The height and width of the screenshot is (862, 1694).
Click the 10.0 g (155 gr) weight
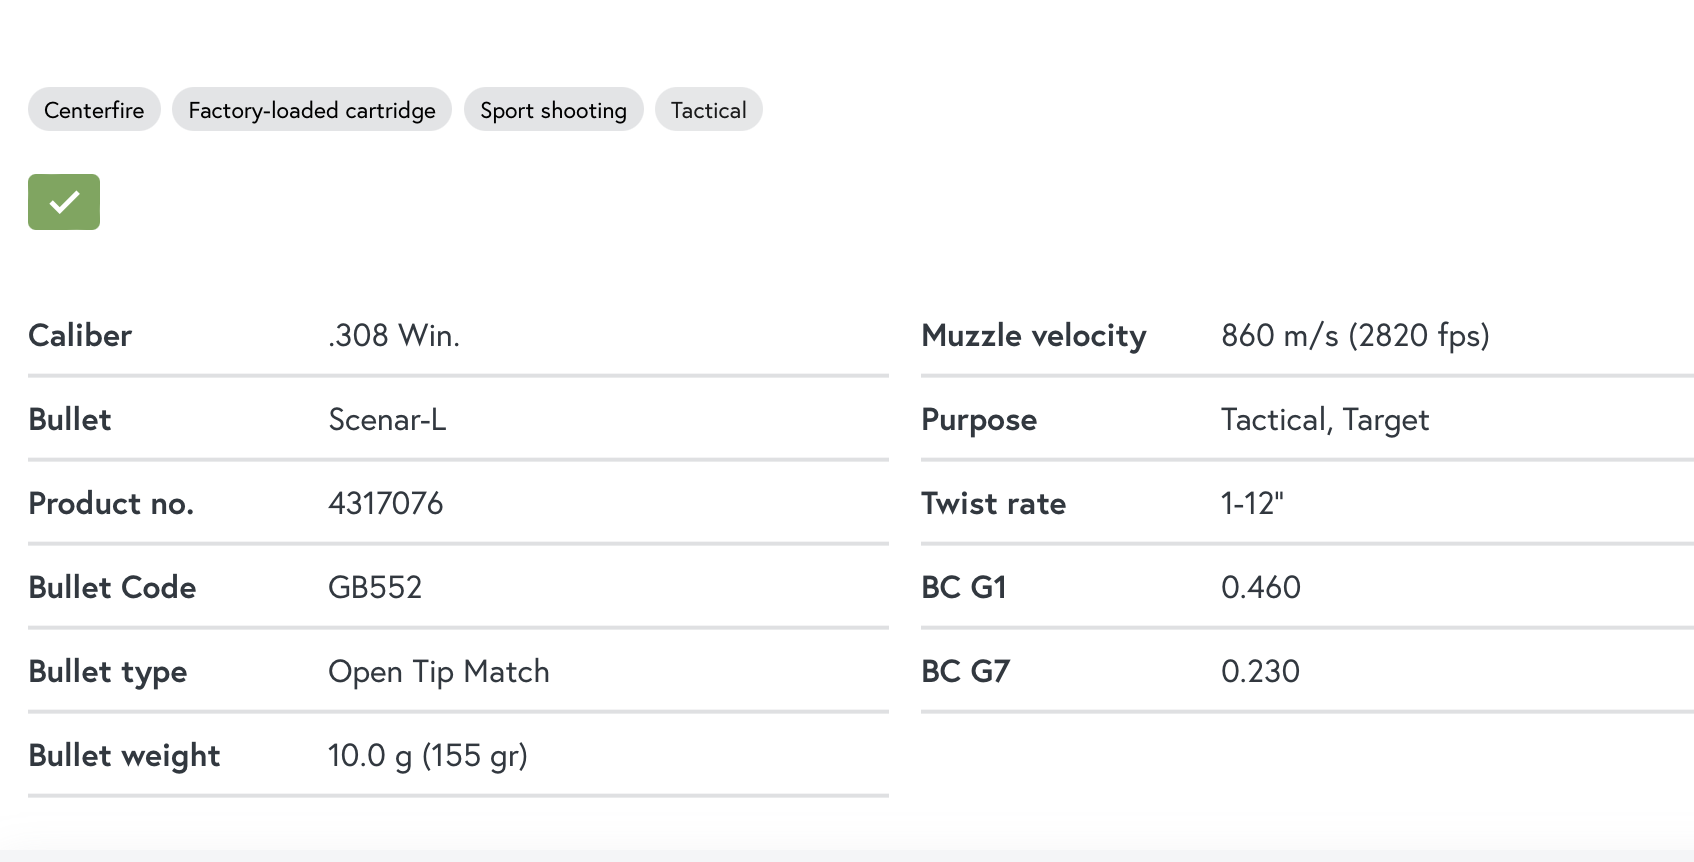[x=428, y=755]
